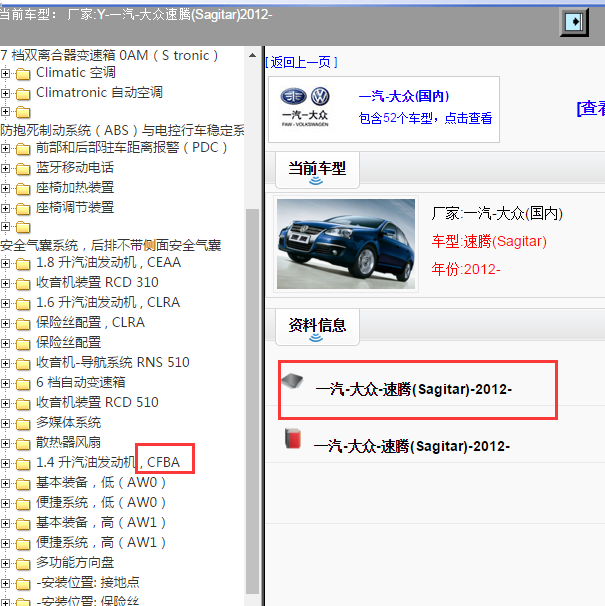Expand the 1.4 升汽油发动机 CFBA node
Viewport: 605px width, 606px height.
point(5,463)
